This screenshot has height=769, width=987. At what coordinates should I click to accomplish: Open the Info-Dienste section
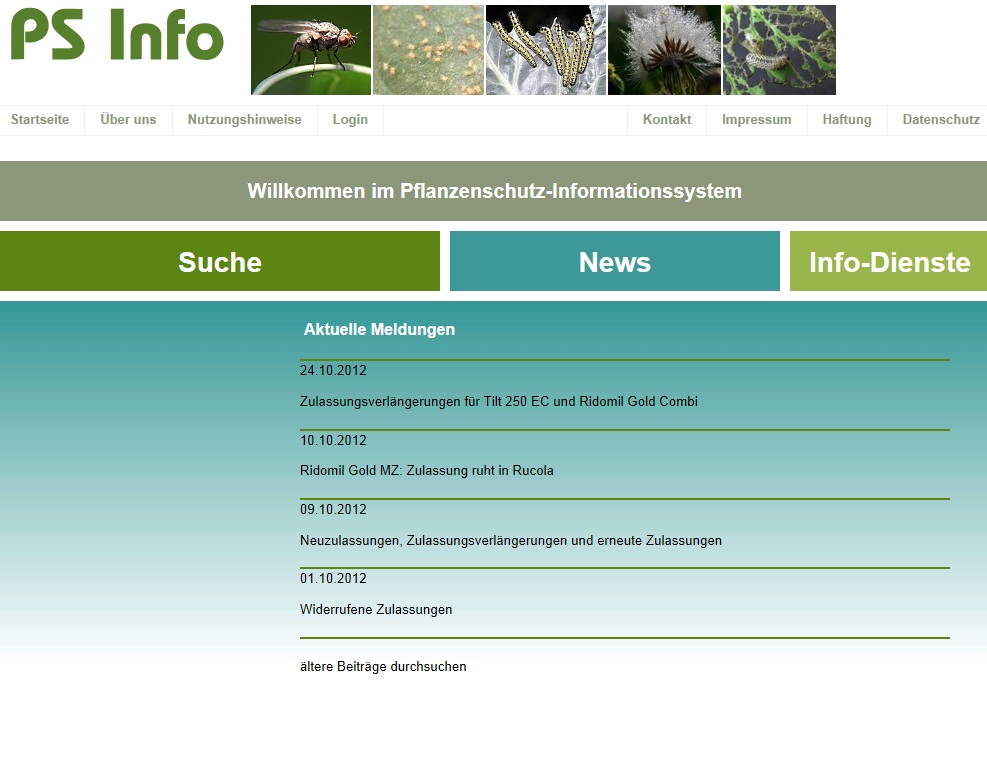888,262
